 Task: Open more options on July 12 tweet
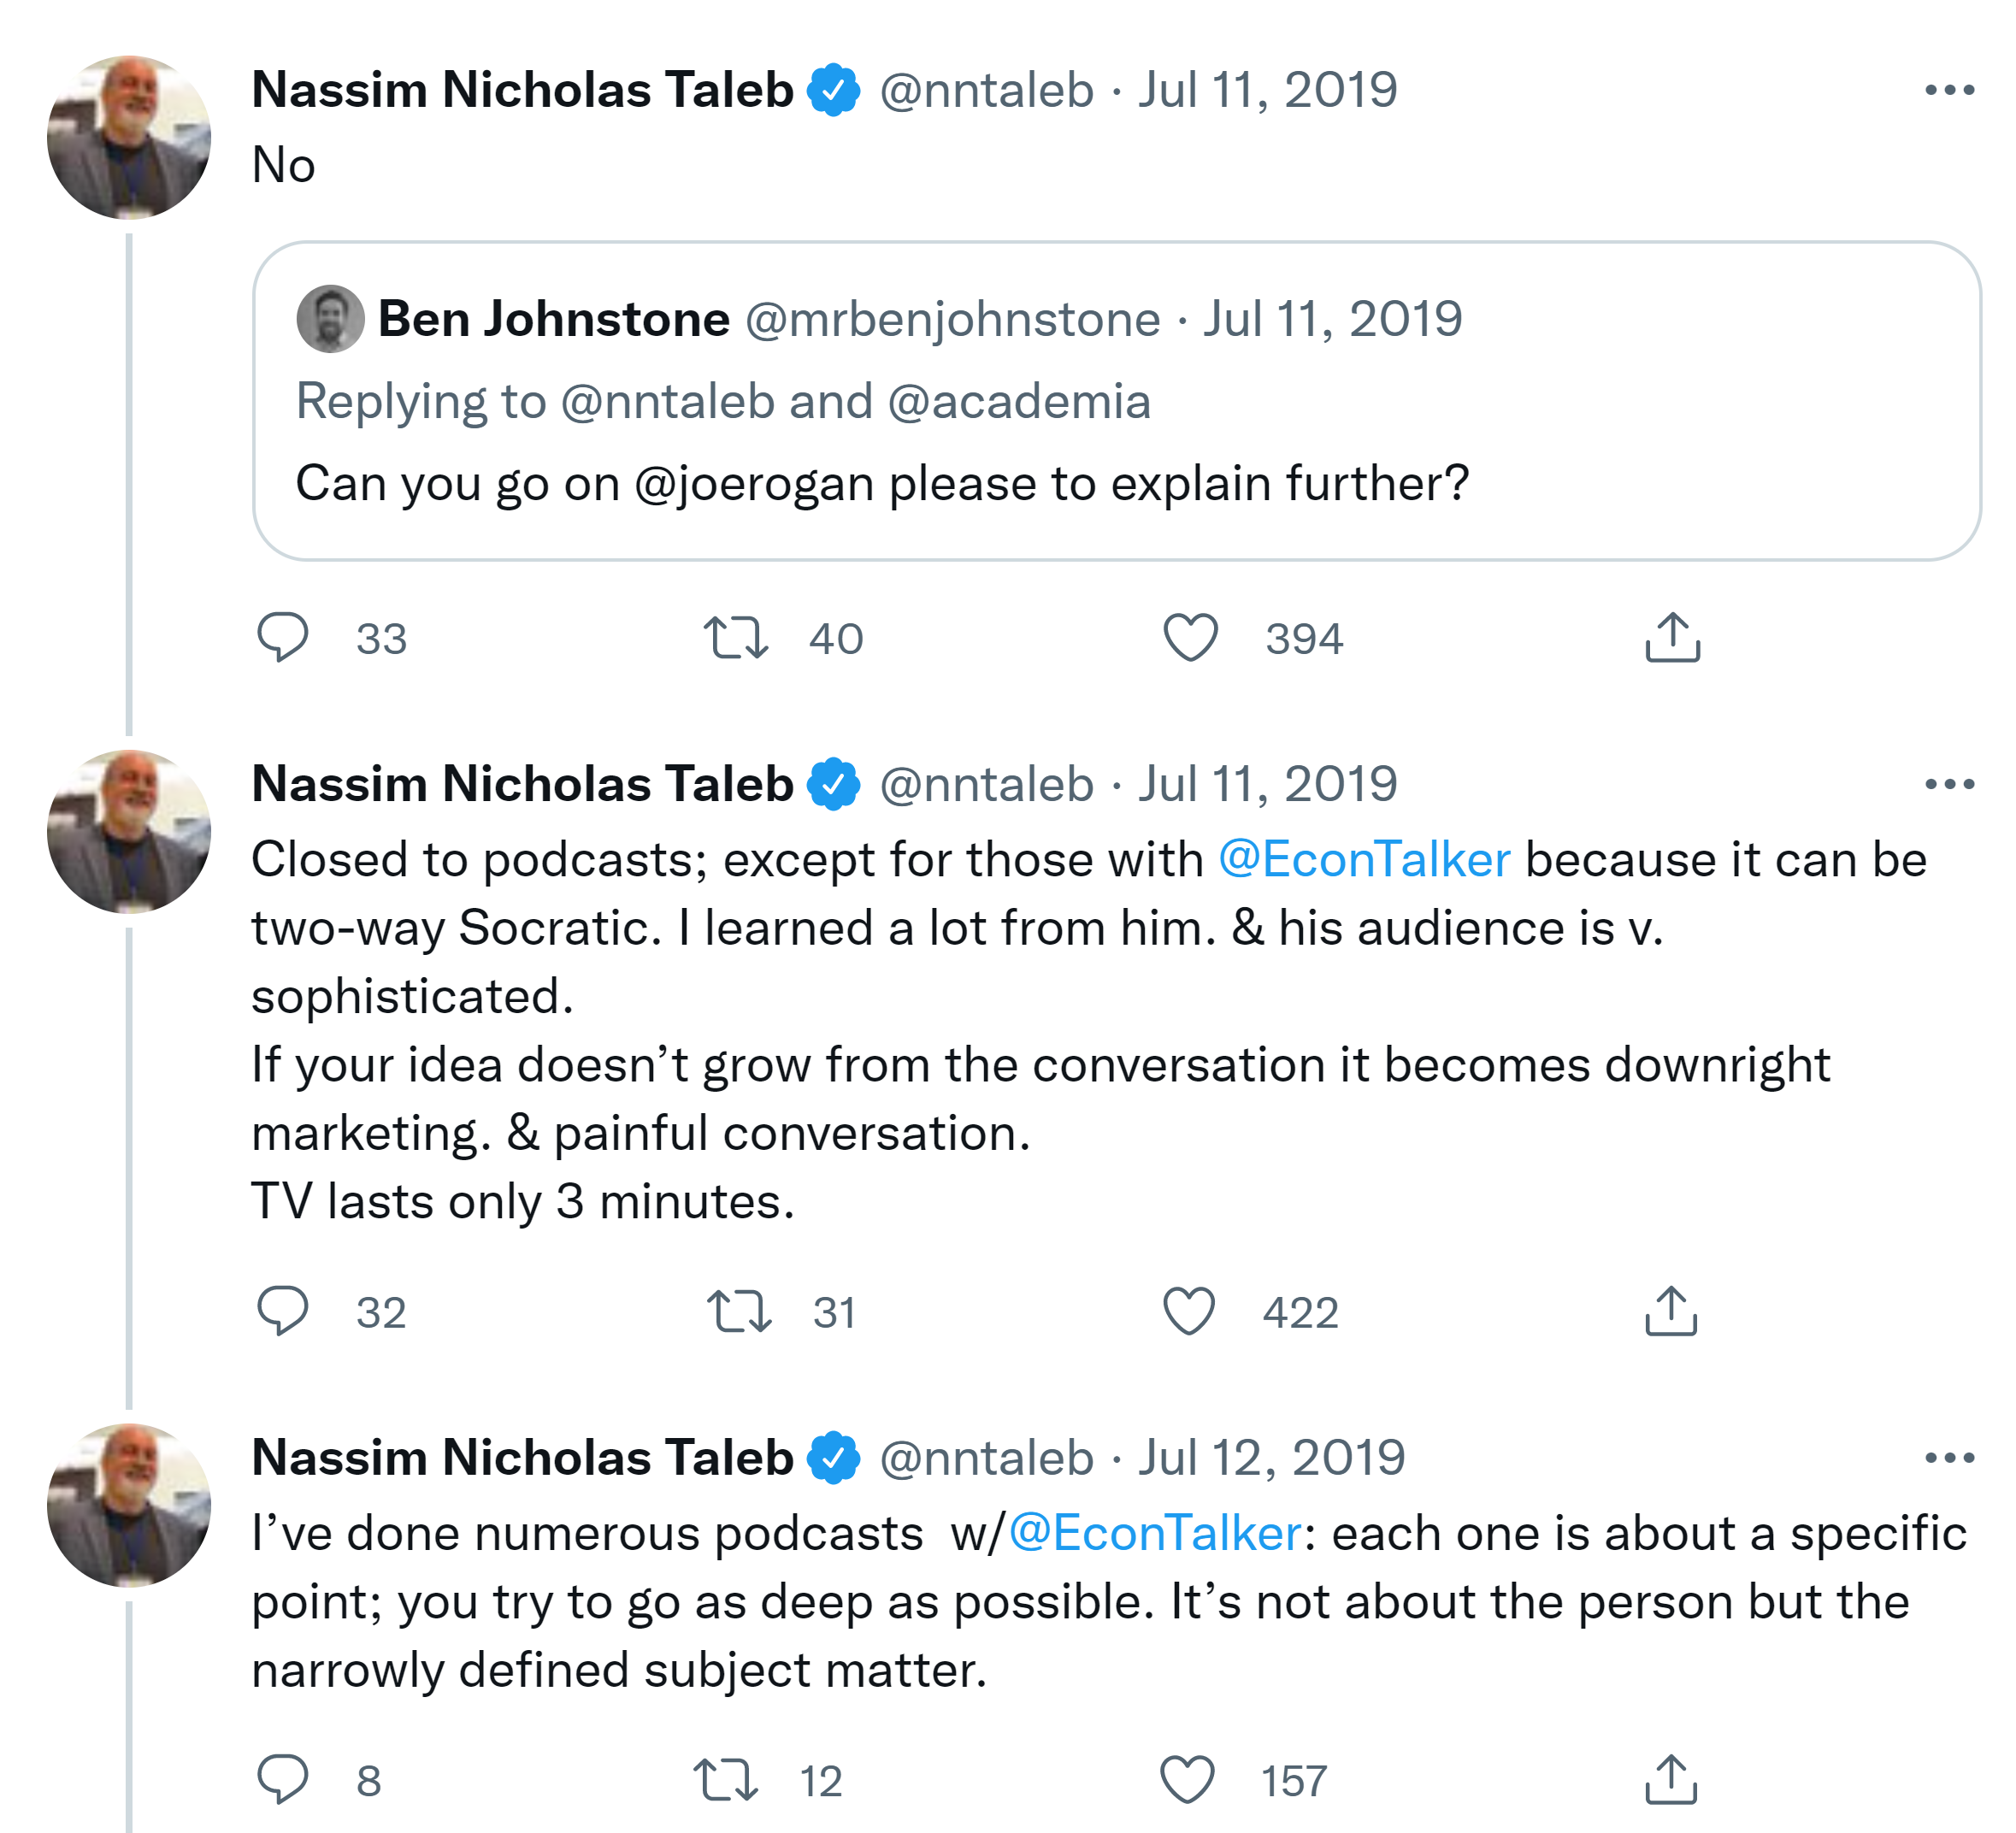coord(1949,1458)
